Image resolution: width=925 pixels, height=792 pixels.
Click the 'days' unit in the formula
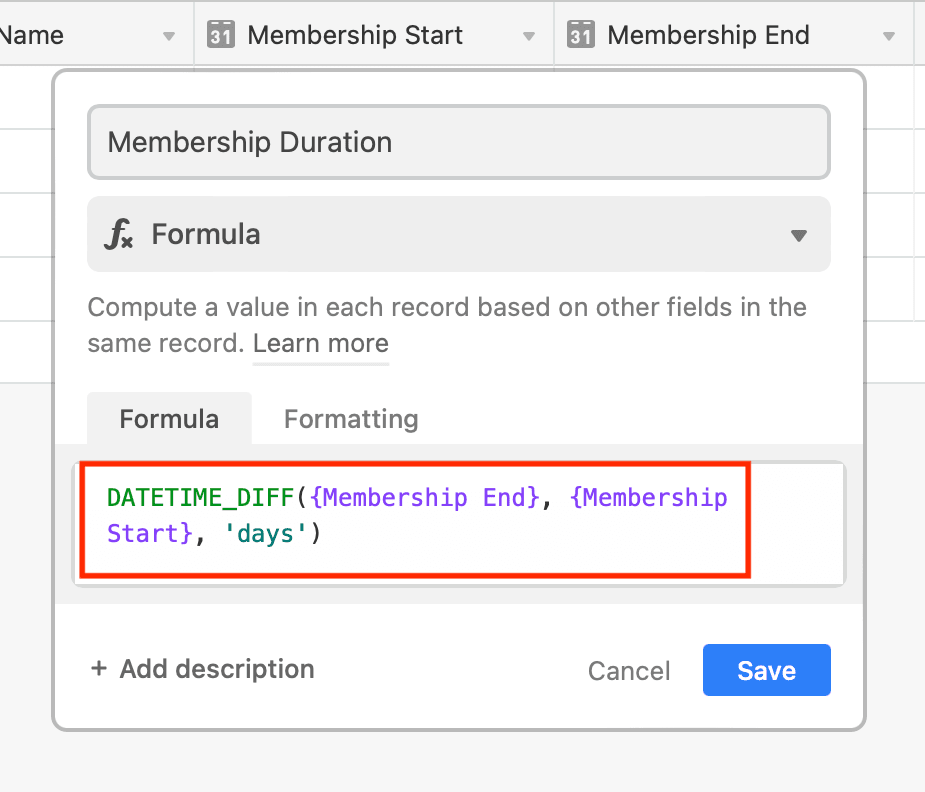click(265, 534)
